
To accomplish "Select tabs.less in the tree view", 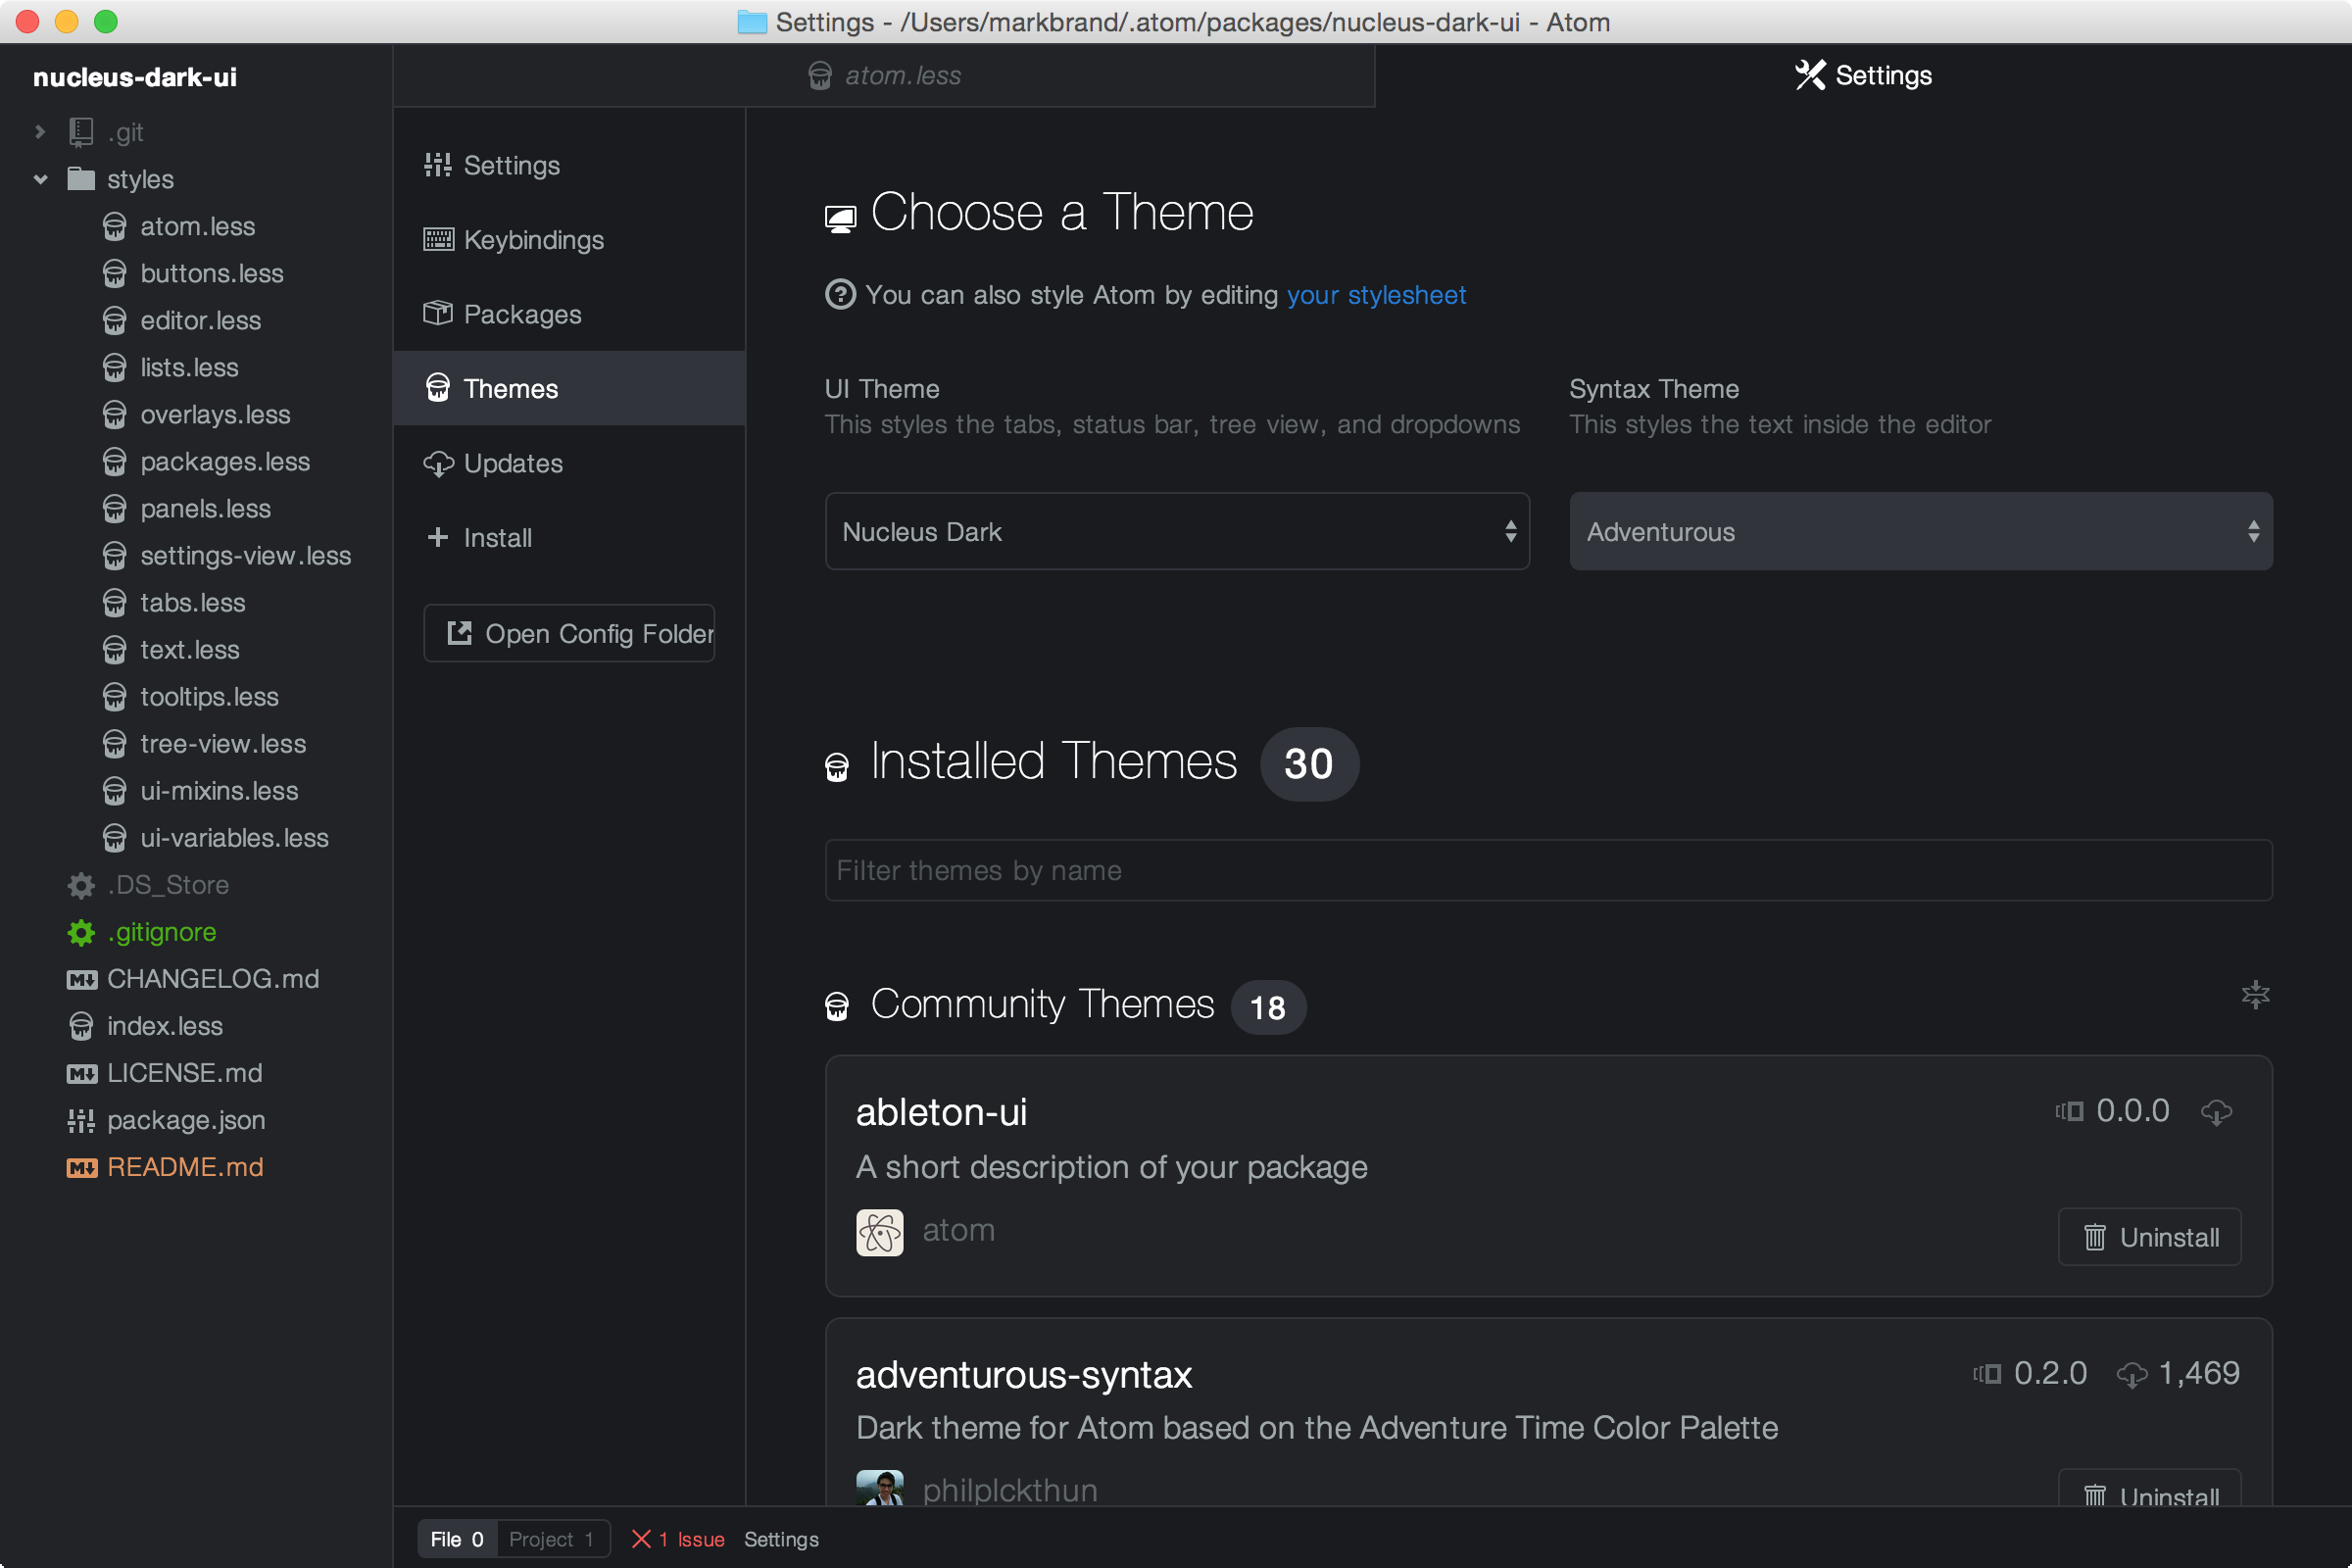I will (196, 603).
